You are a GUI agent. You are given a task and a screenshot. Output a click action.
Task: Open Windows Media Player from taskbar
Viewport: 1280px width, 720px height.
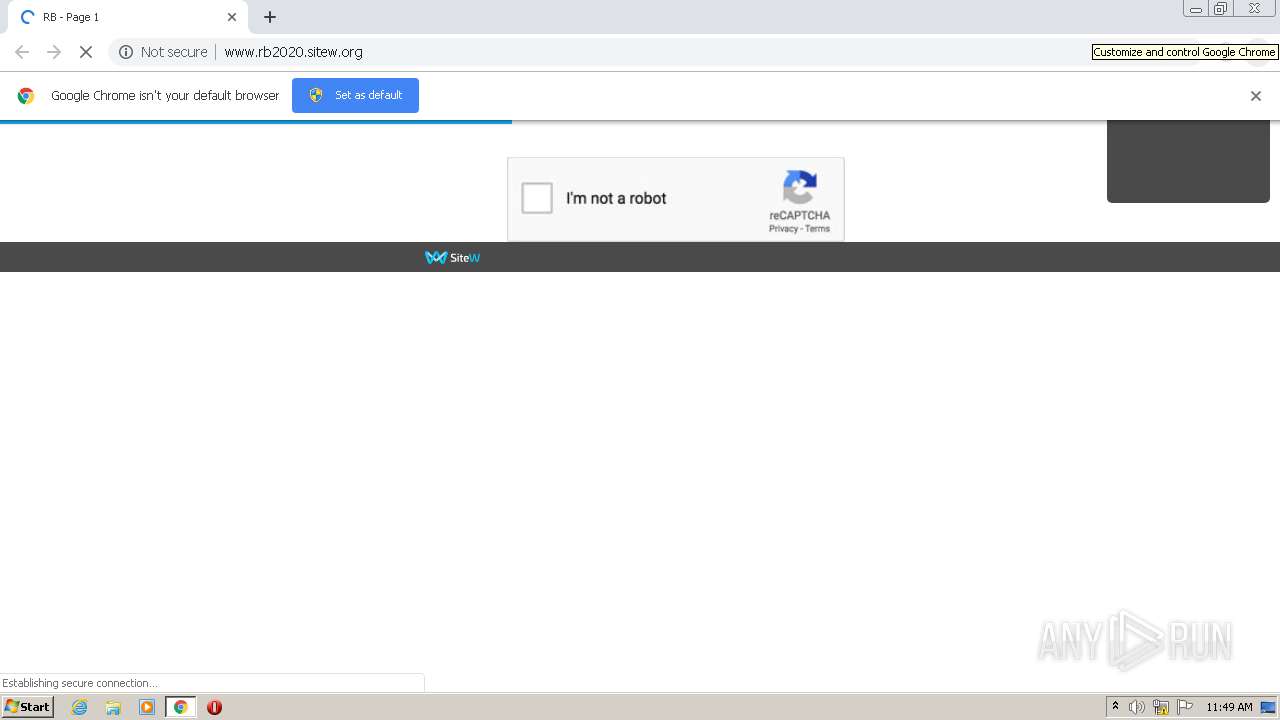tap(147, 707)
